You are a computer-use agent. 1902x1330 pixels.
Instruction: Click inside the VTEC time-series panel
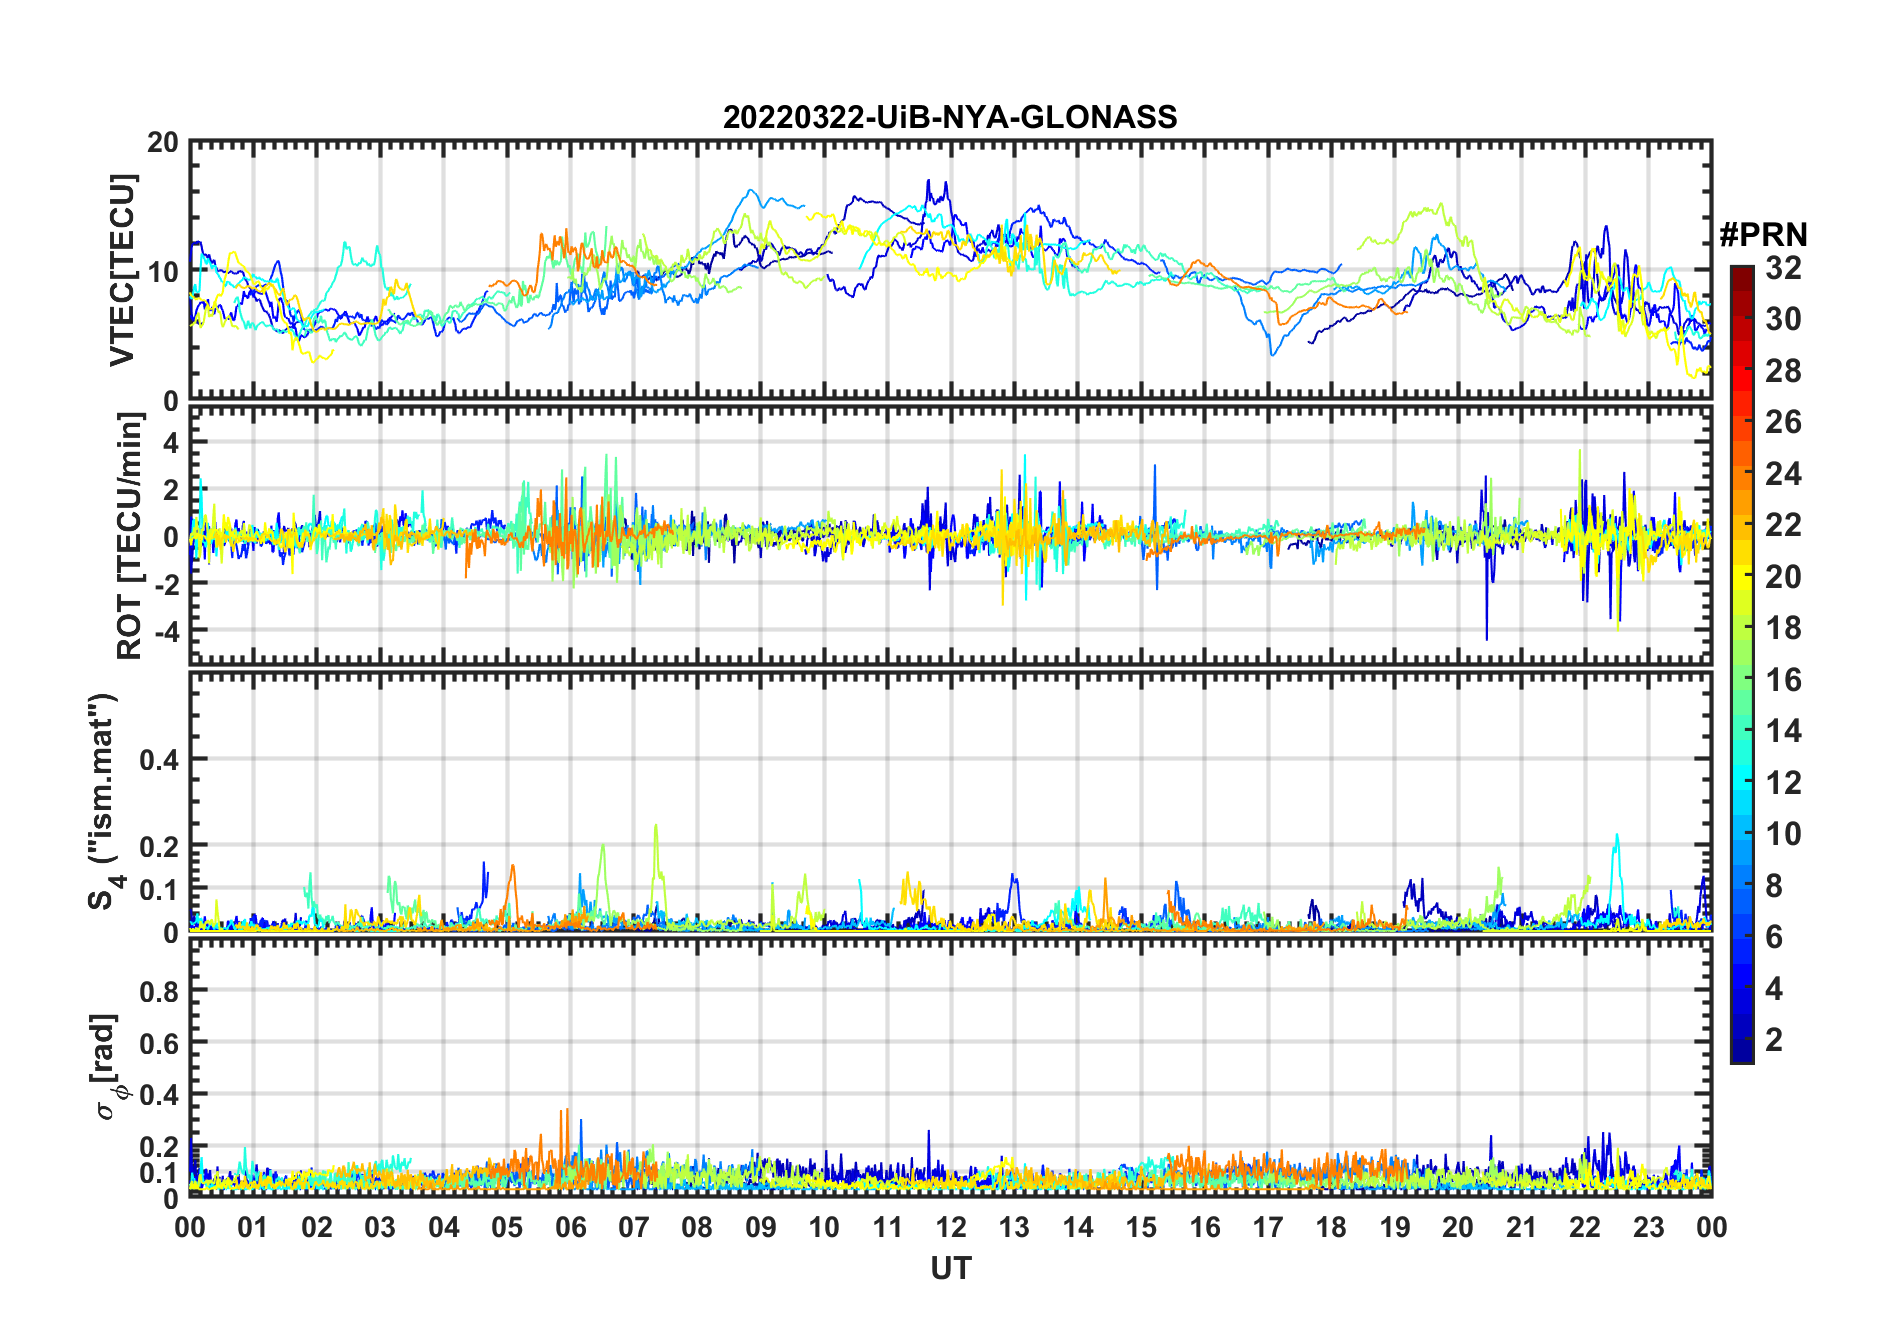pos(950,270)
